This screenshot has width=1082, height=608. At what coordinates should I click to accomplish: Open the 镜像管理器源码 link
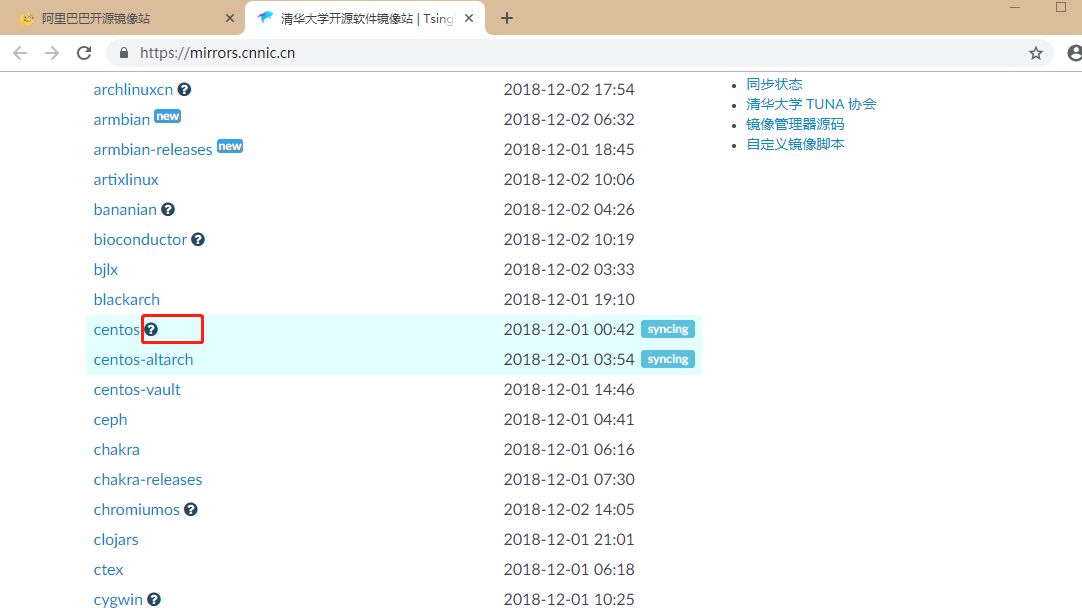pyautogui.click(x=795, y=124)
